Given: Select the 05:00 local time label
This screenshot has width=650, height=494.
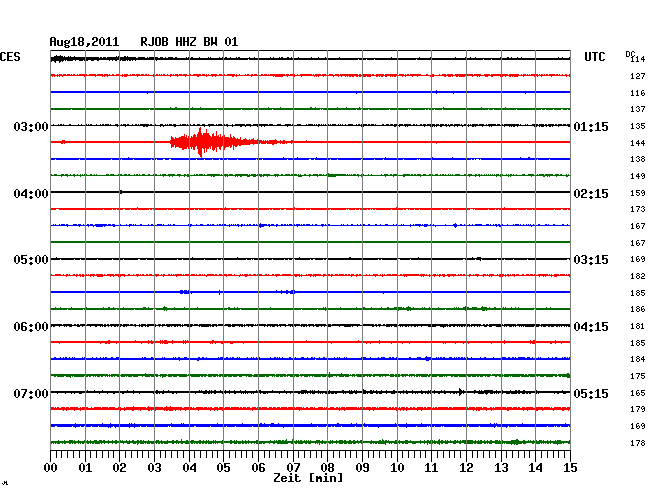Looking at the screenshot, I should pyautogui.click(x=31, y=260).
